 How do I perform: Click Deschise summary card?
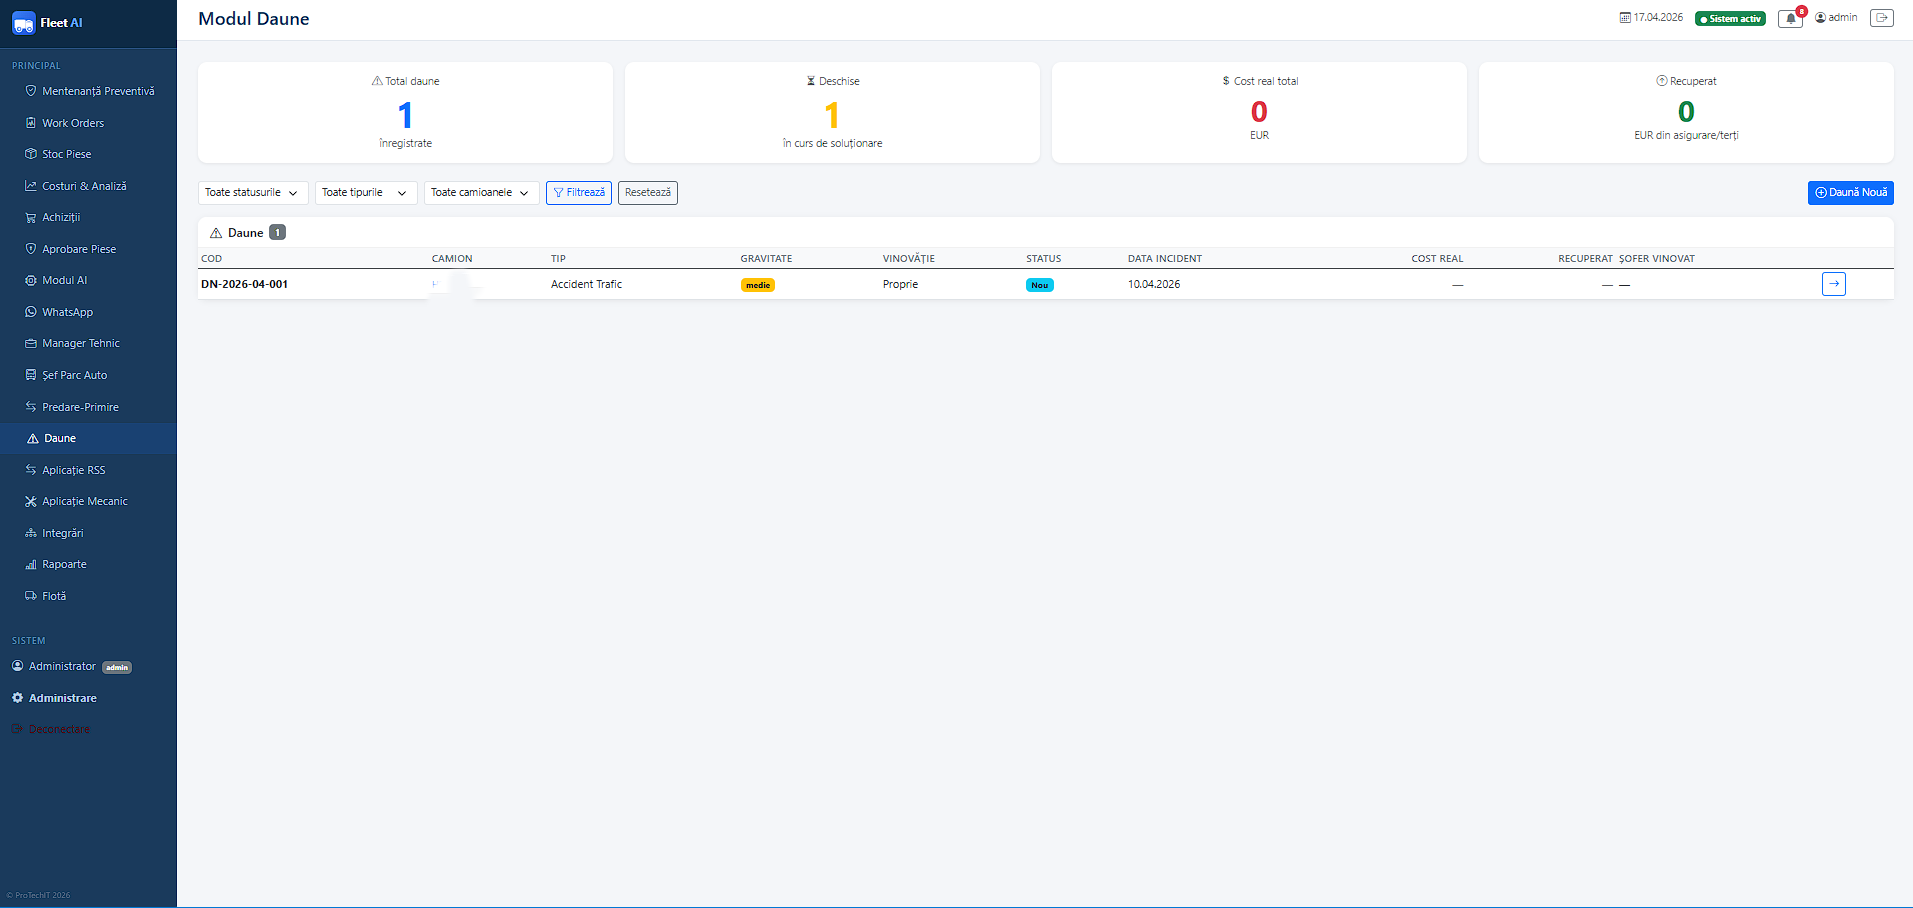[832, 112]
